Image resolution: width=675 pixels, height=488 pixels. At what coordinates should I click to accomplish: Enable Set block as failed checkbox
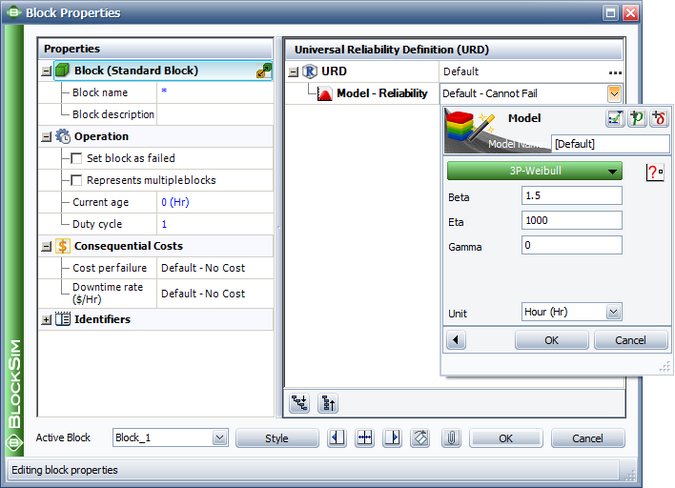tap(78, 158)
